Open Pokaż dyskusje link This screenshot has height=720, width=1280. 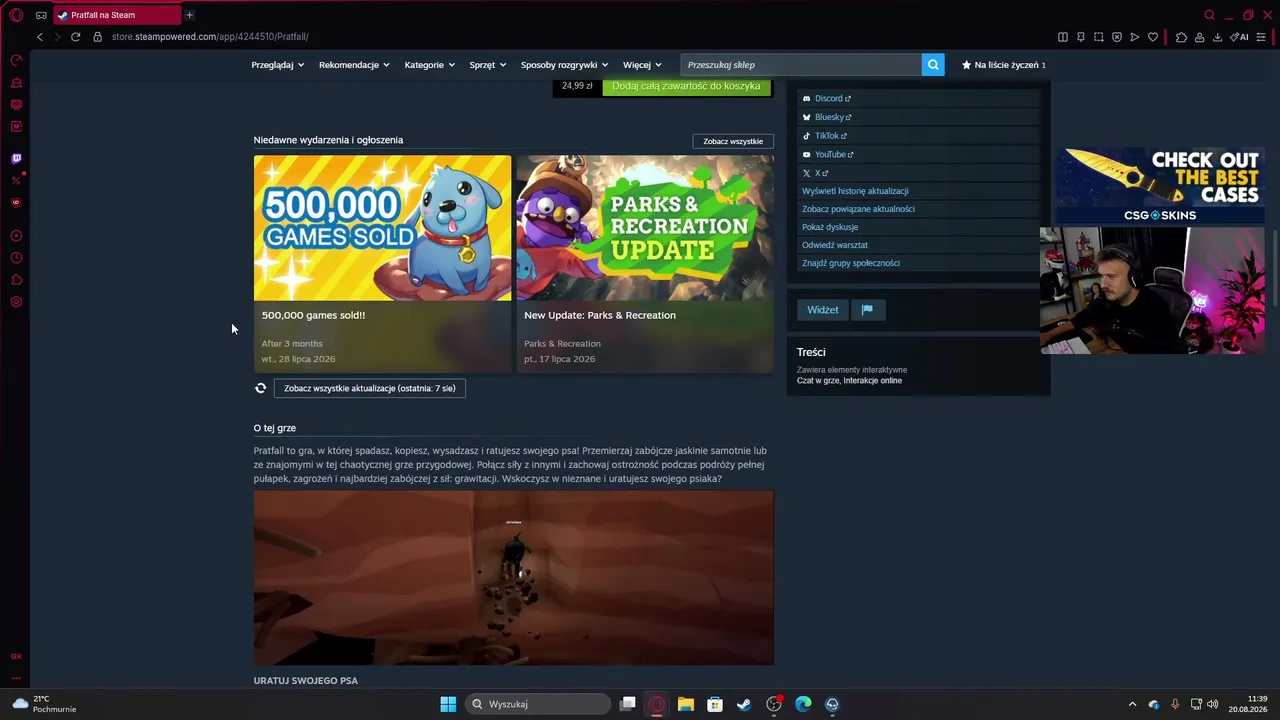click(x=830, y=227)
